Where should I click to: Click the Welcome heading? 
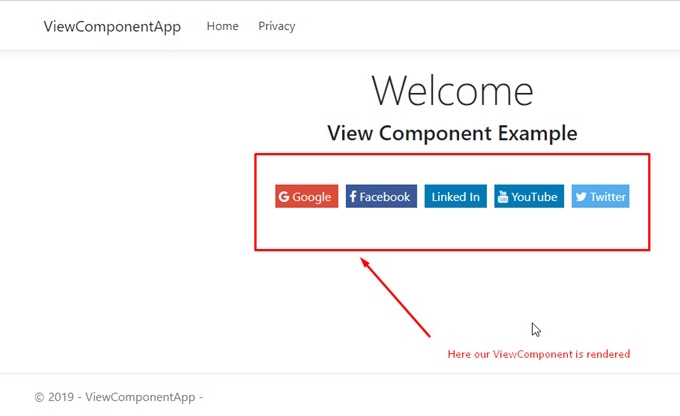tap(452, 91)
